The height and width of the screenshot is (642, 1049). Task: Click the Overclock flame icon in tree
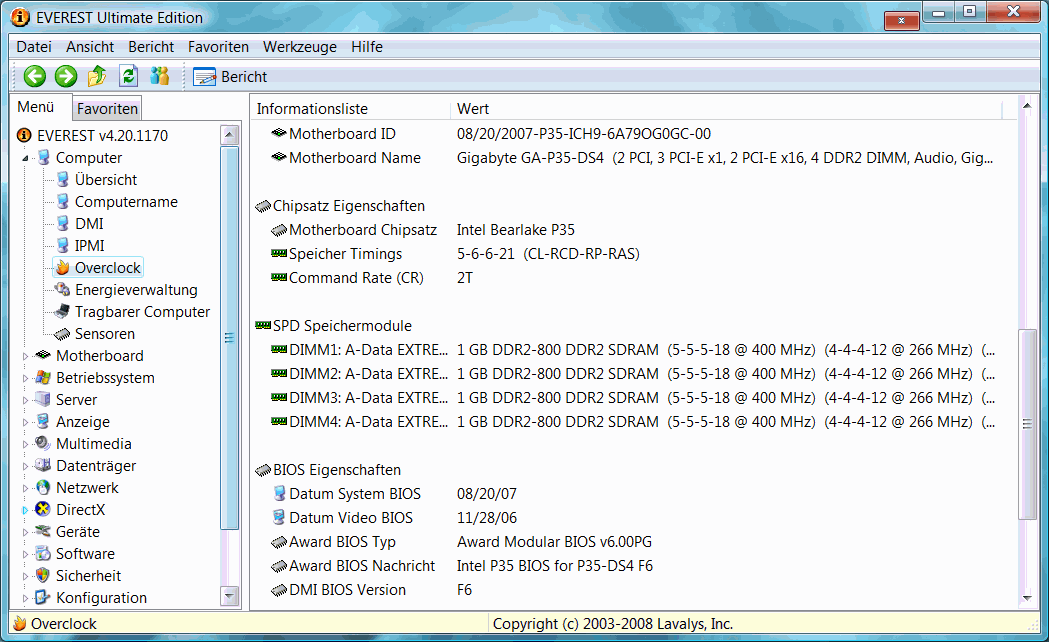pos(62,268)
